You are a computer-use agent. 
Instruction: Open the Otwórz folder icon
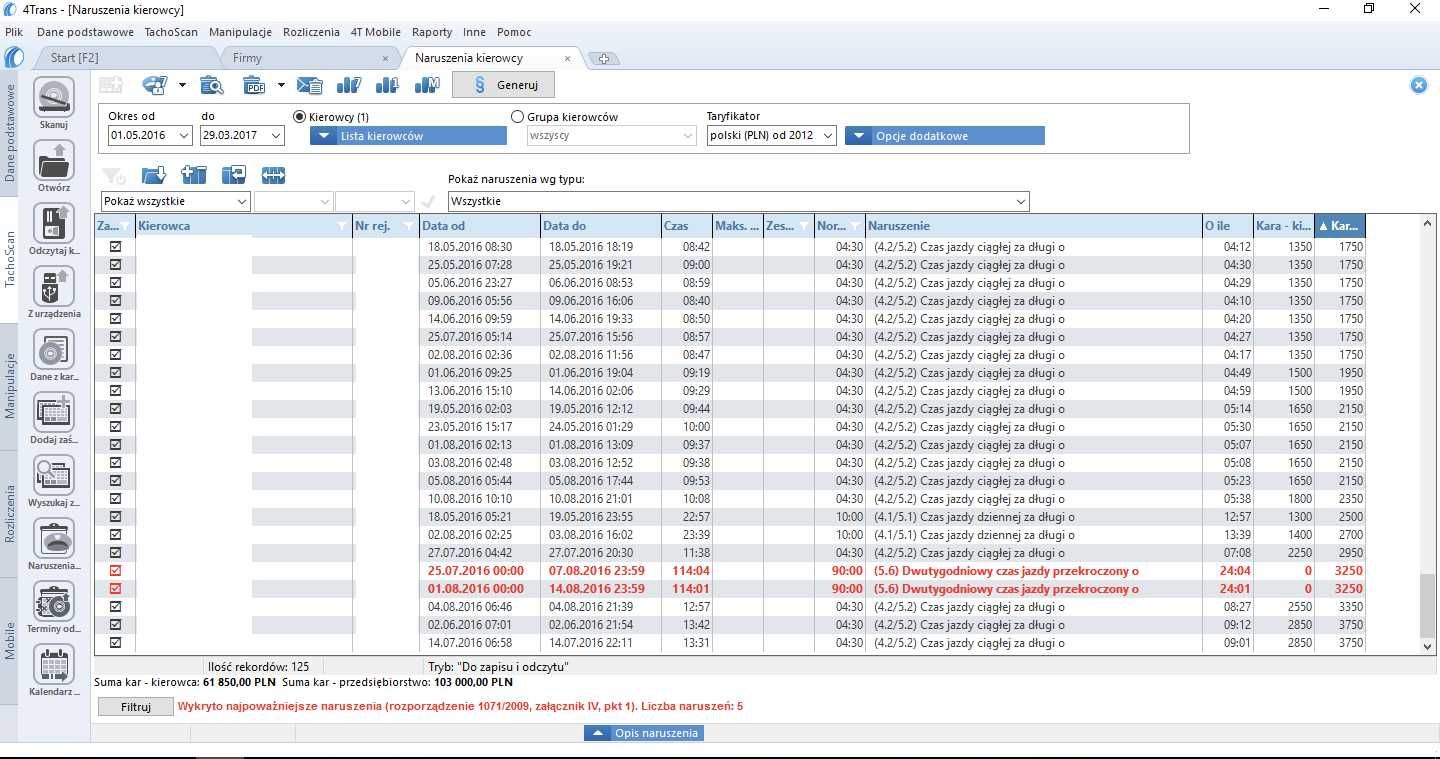point(54,160)
